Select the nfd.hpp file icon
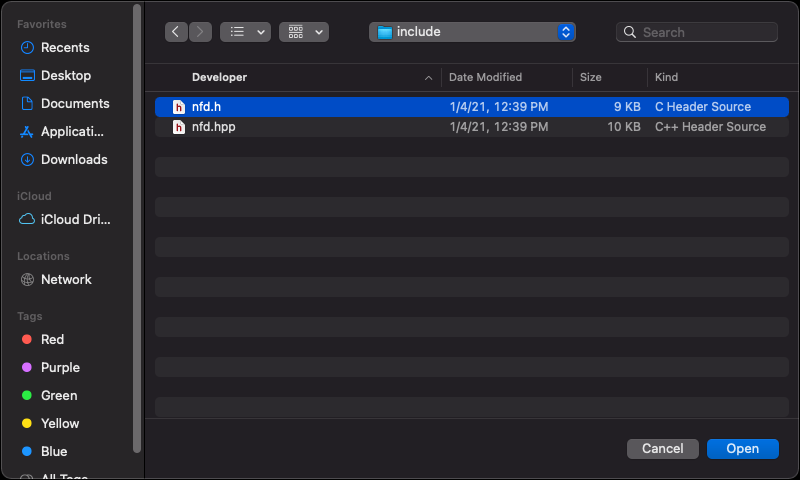The height and width of the screenshot is (480, 800). 179,127
